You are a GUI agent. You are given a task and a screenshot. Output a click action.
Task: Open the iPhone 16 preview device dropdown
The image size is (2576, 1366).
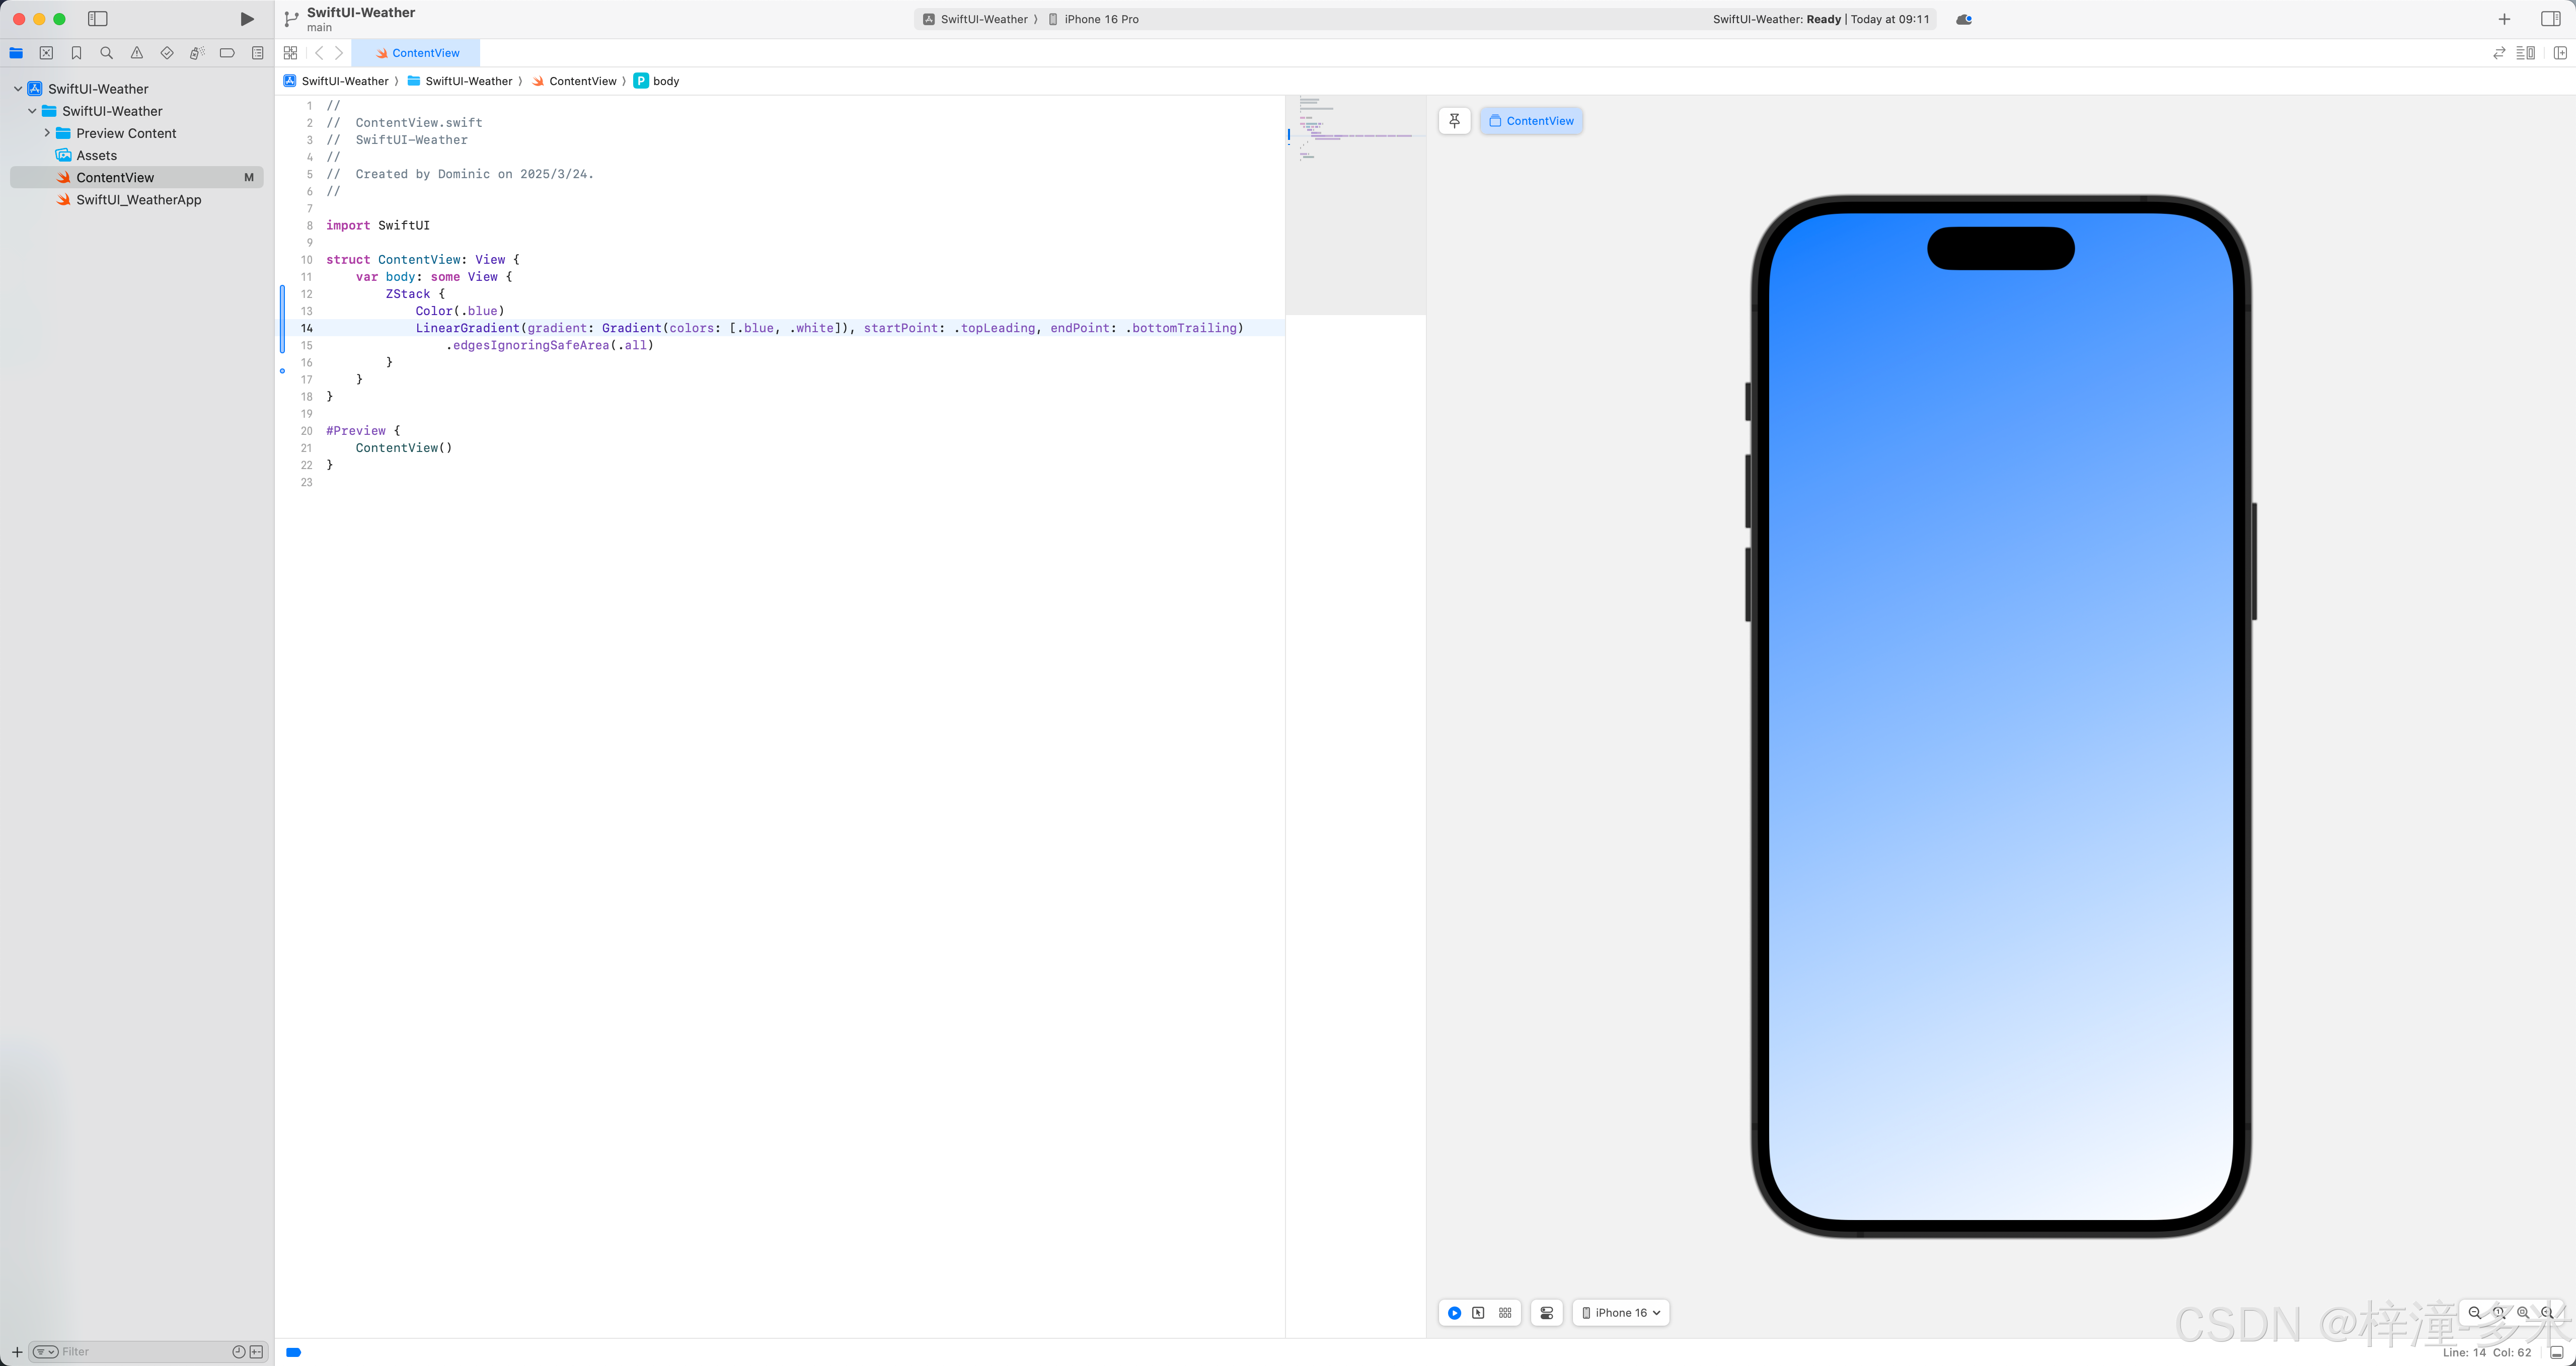click(x=1621, y=1313)
